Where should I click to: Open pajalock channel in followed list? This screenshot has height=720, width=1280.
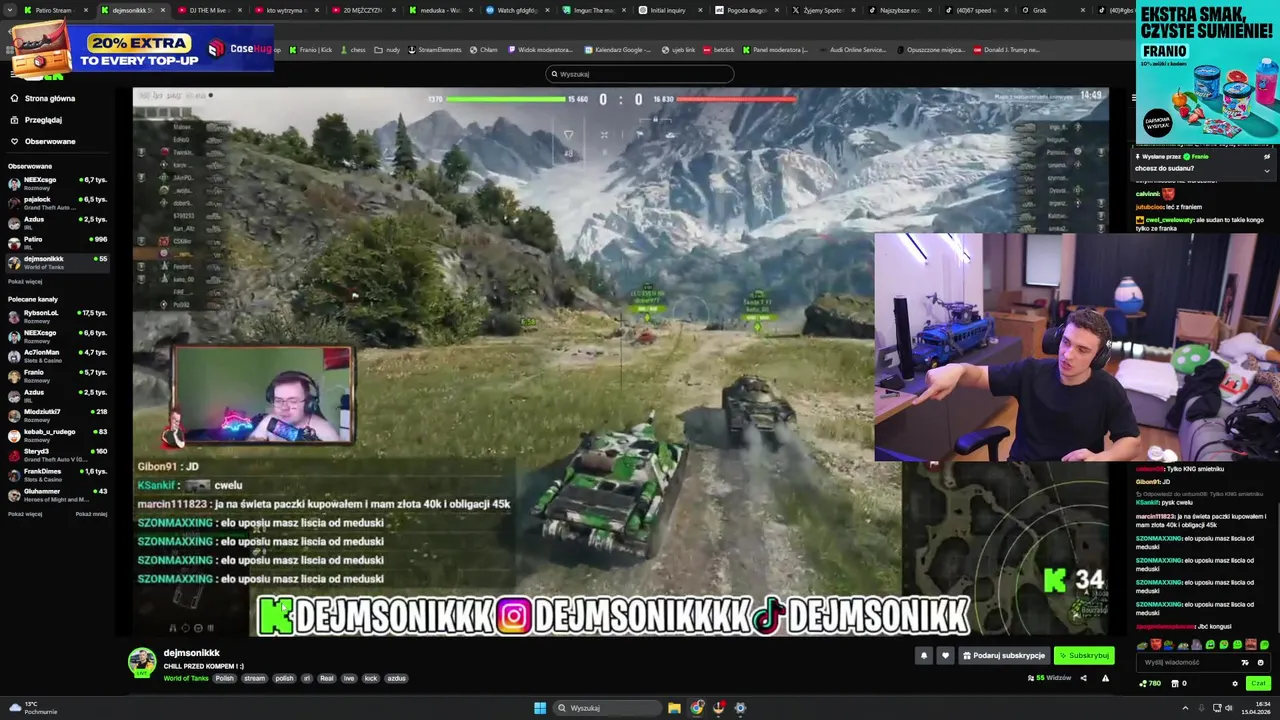coord(57,203)
